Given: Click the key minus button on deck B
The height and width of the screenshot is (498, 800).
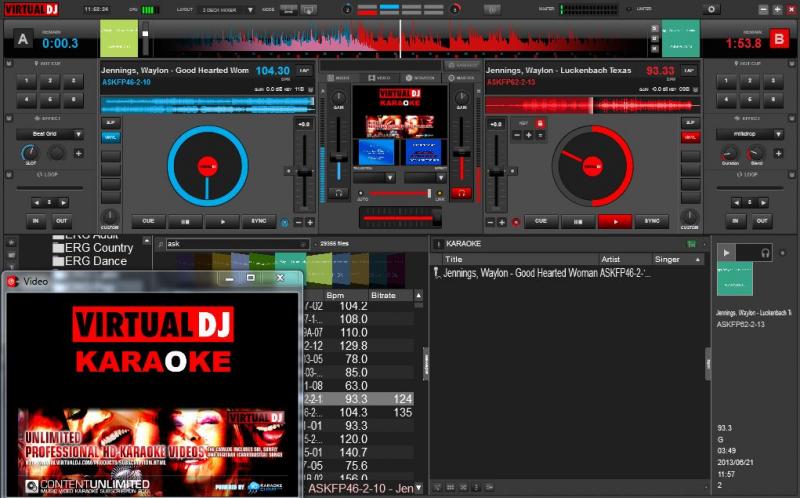Looking at the screenshot, I should pyautogui.click(x=517, y=135).
